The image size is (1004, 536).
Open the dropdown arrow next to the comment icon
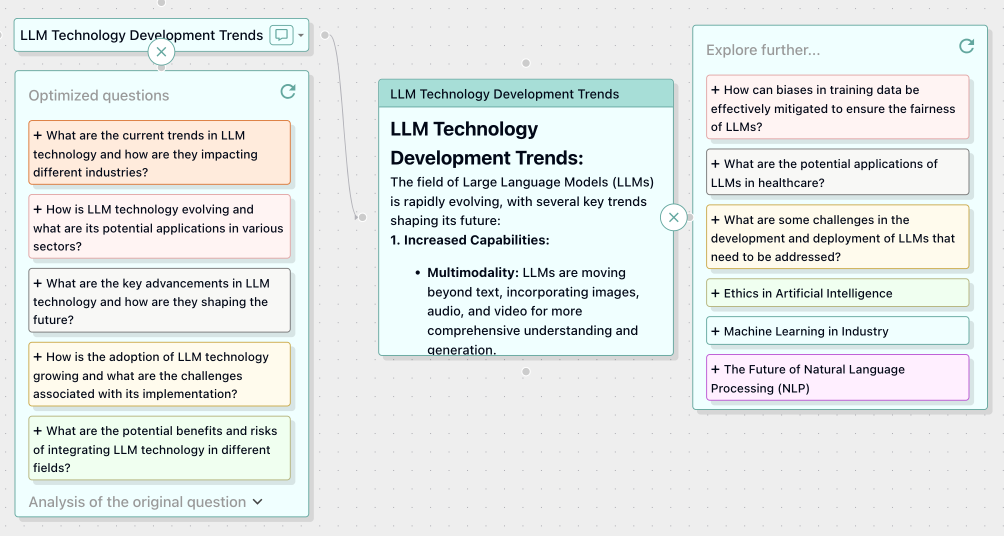tap(301, 36)
